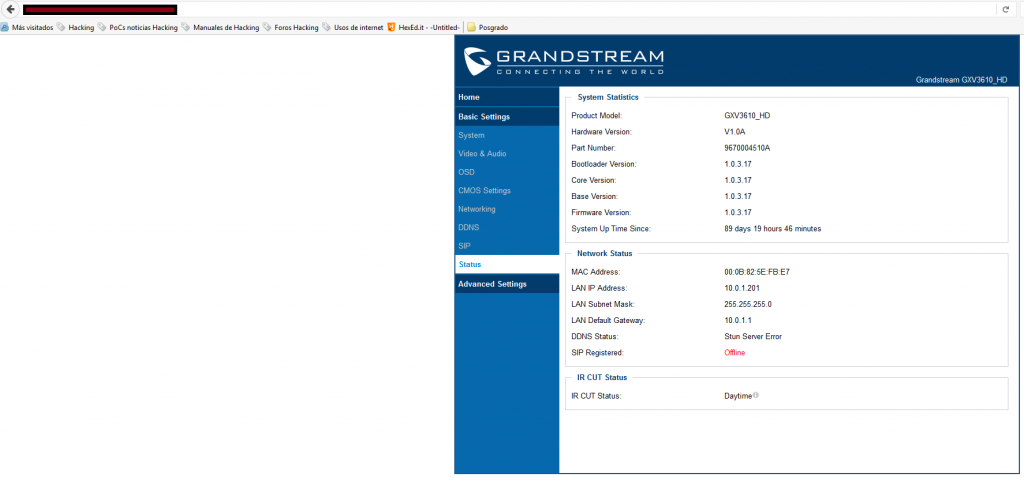
Task: Open the Hacking bookmark tag
Action: pyautogui.click(x=75, y=28)
